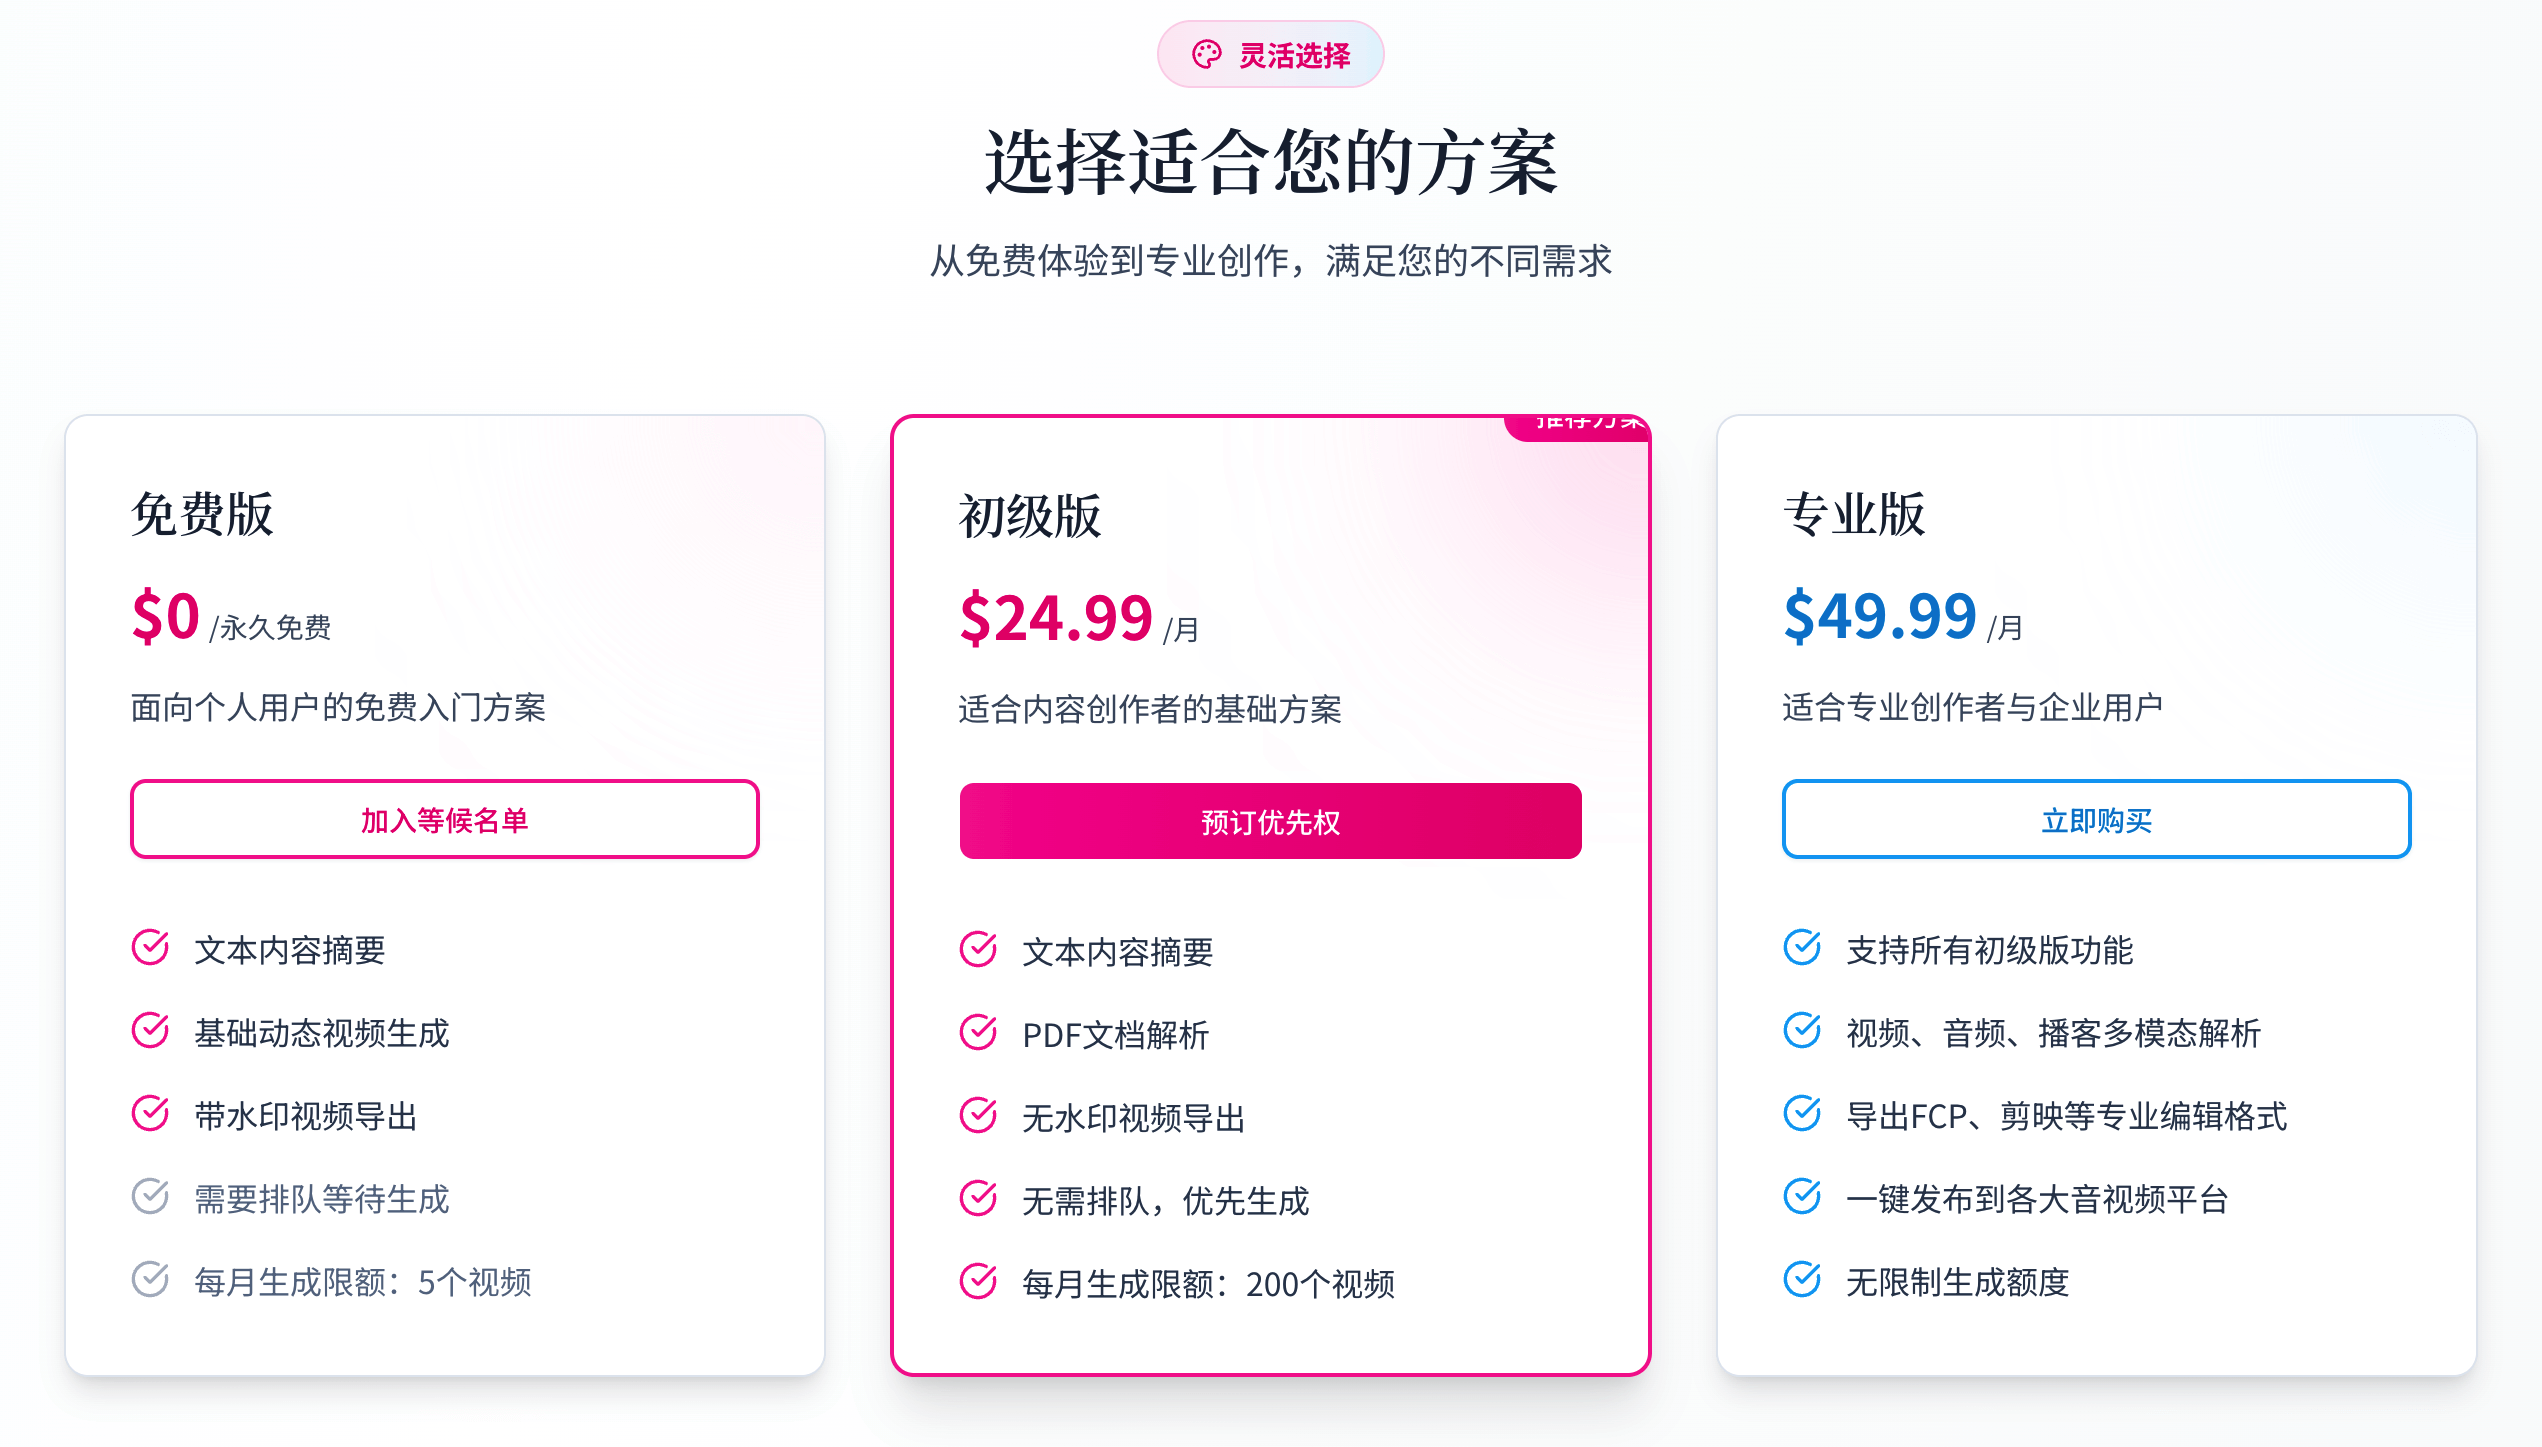Click the check icon beside 无水印视频导出
2542x1447 pixels.
coord(977,1117)
